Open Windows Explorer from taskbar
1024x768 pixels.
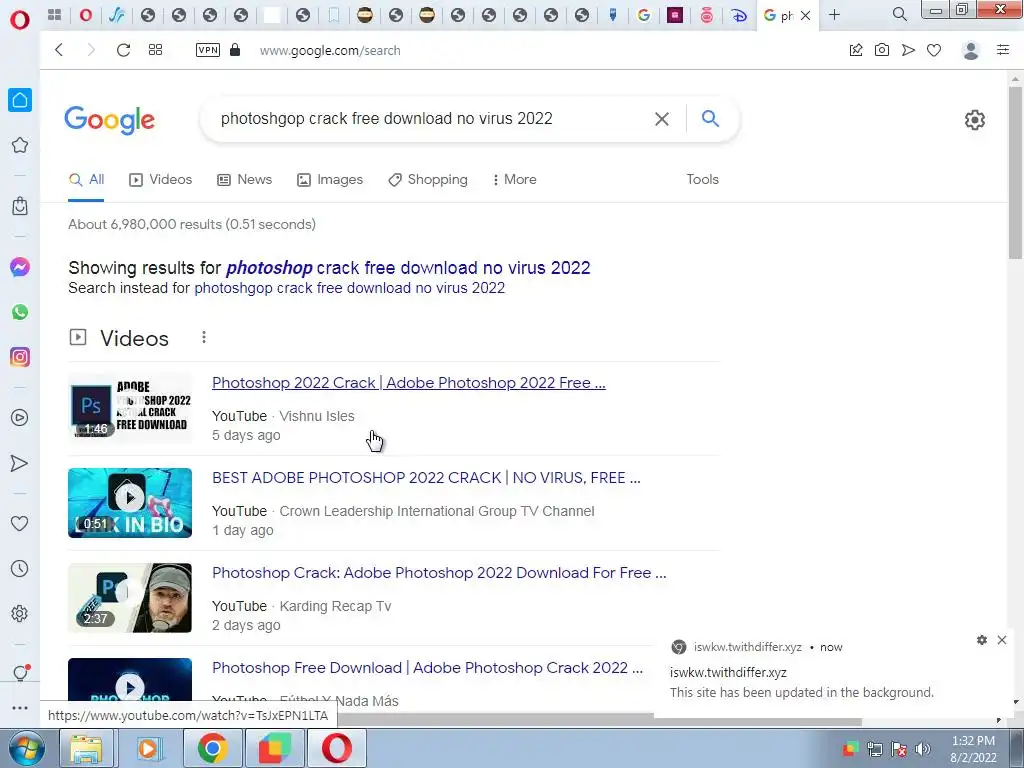(86, 748)
